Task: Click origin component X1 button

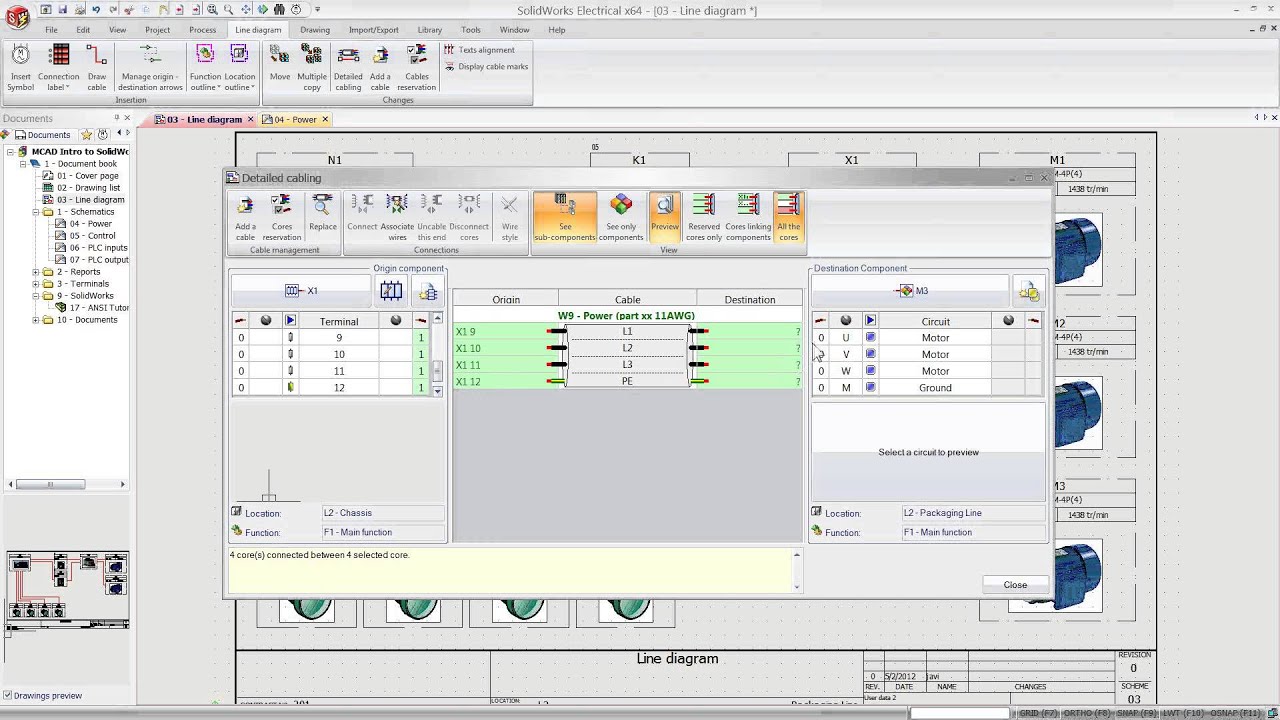Action: [301, 291]
